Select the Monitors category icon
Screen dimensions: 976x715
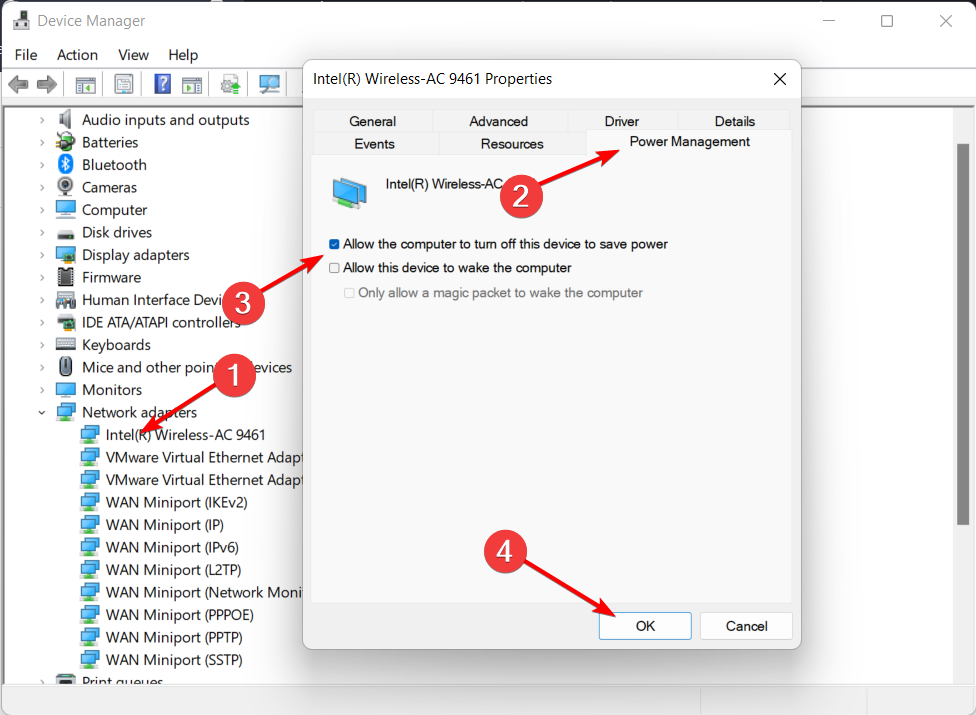(65, 390)
